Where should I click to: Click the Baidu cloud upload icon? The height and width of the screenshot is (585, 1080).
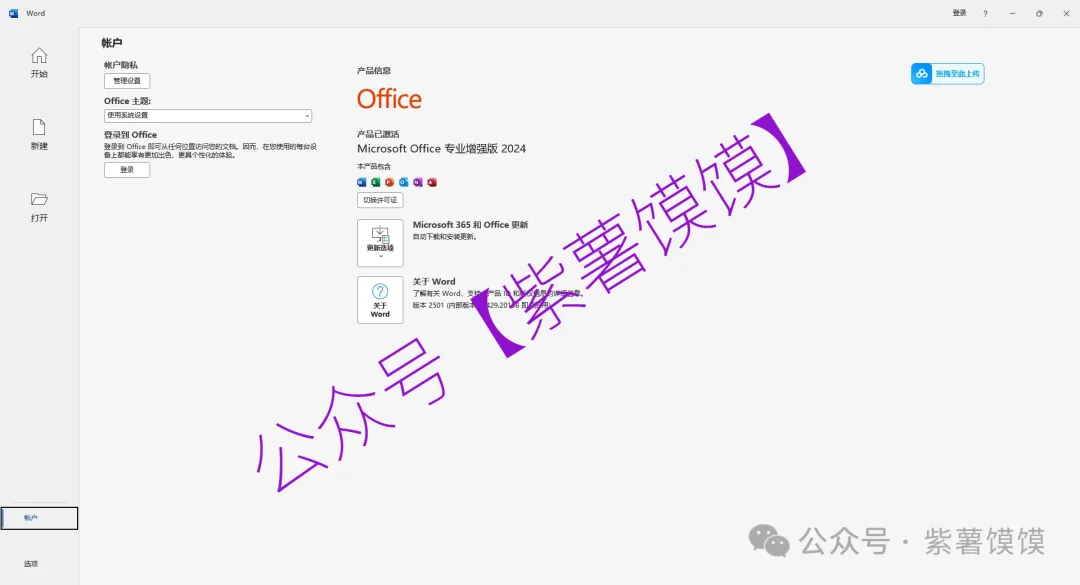click(947, 74)
